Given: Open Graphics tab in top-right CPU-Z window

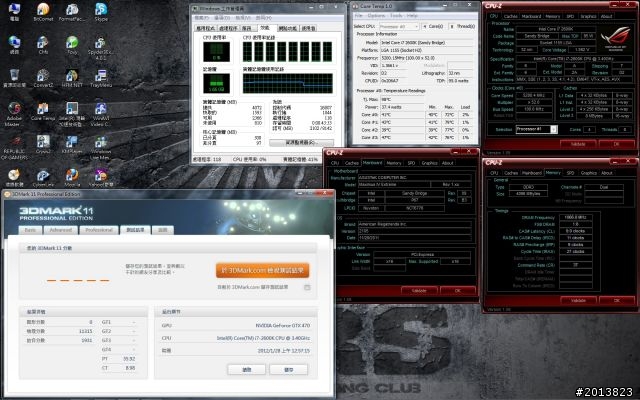Looking at the screenshot, I should (588, 16).
